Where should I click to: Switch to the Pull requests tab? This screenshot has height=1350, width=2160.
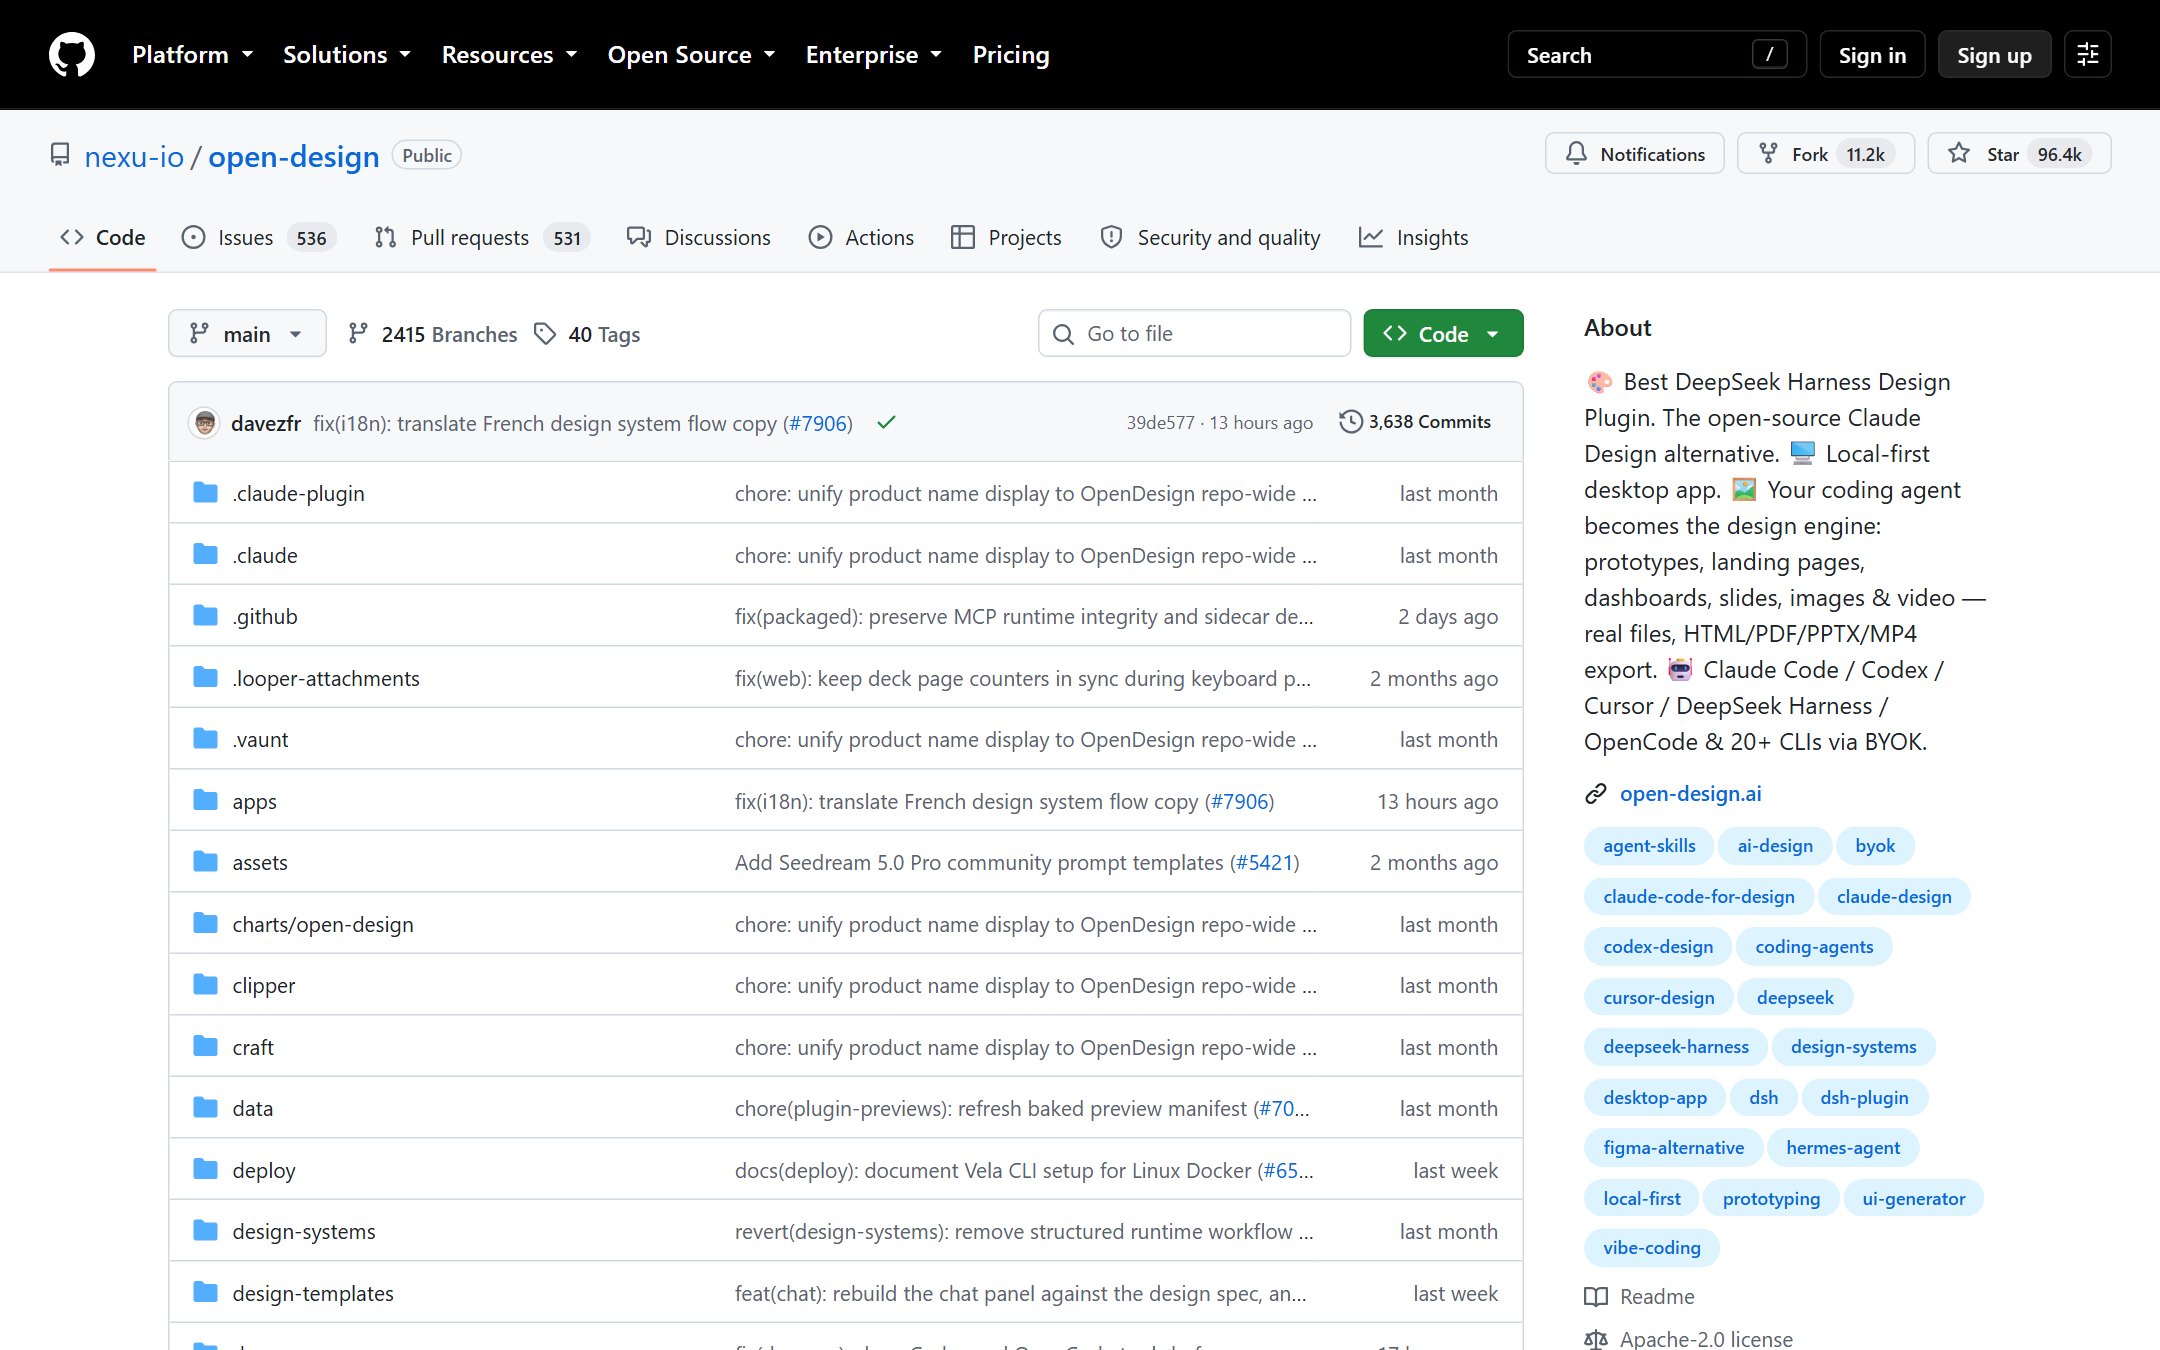482,238
